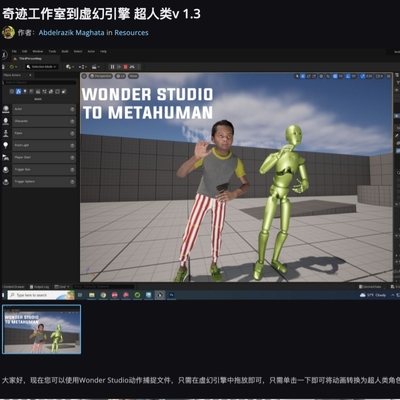Toggle grid snapping in viewport toolbar
The width and height of the screenshot is (400, 400).
point(335,76)
